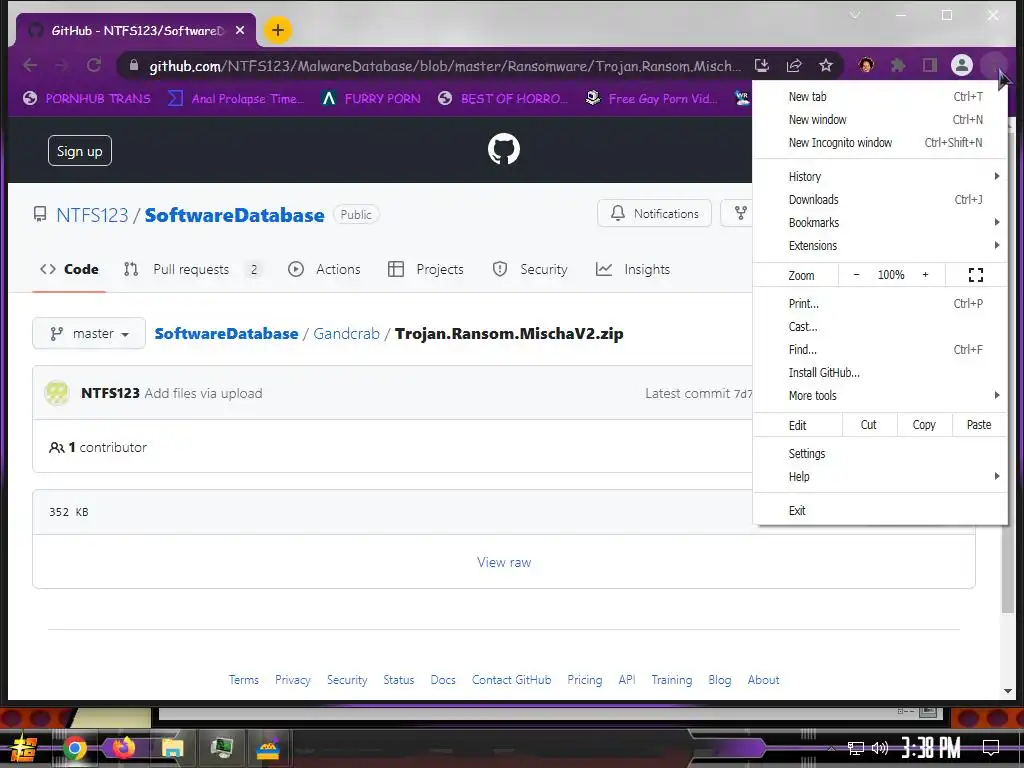Choose New Incognito window
1024x768 pixels.
tap(880, 142)
